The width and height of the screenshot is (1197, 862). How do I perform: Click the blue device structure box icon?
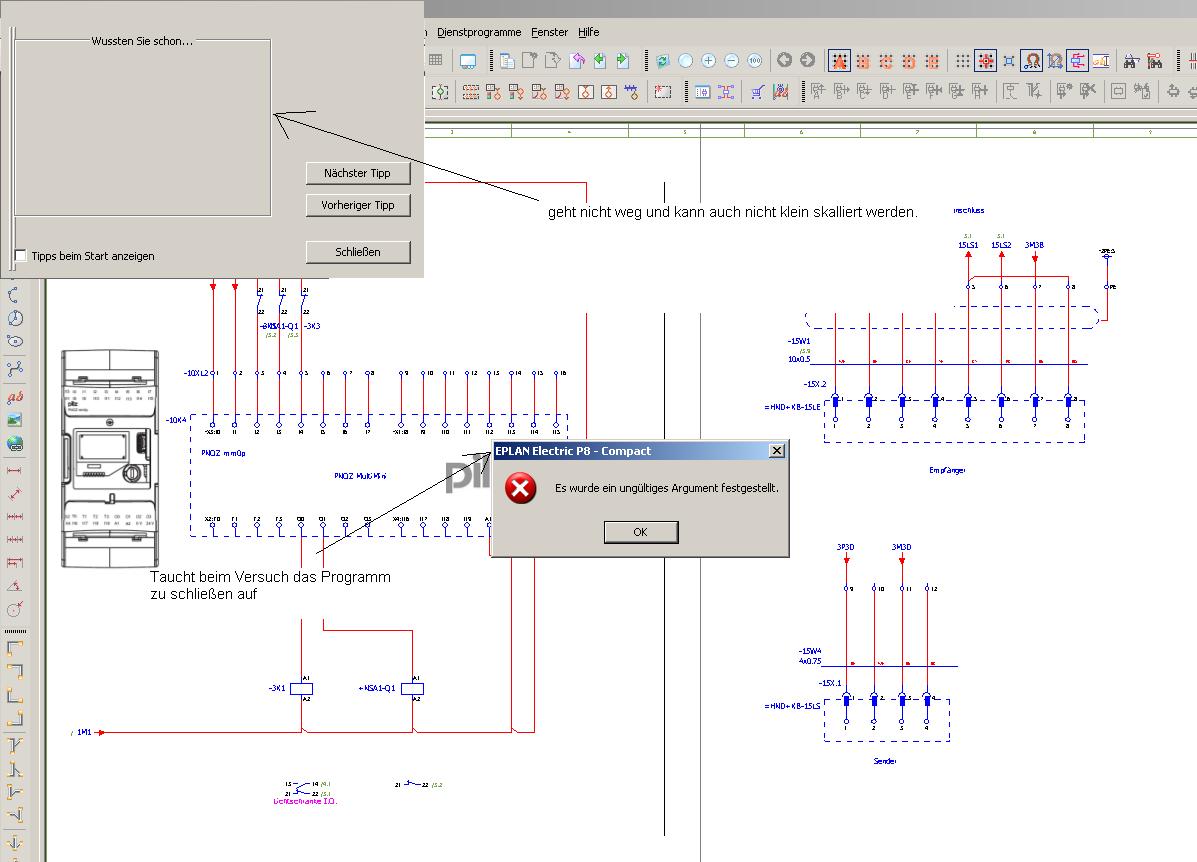coord(702,92)
